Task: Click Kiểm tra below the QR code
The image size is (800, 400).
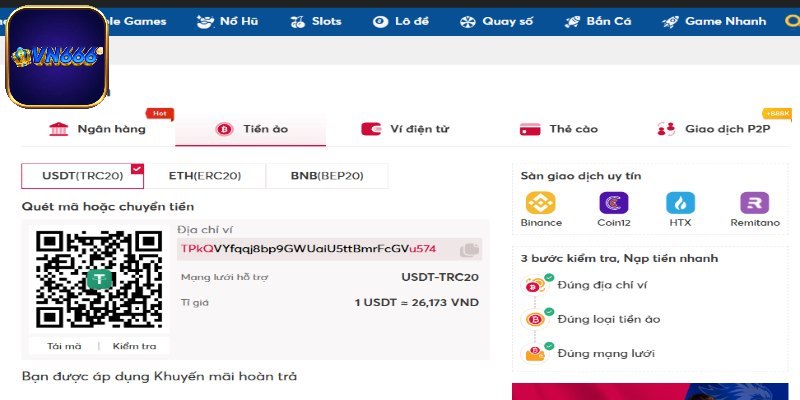Action: click(x=135, y=346)
